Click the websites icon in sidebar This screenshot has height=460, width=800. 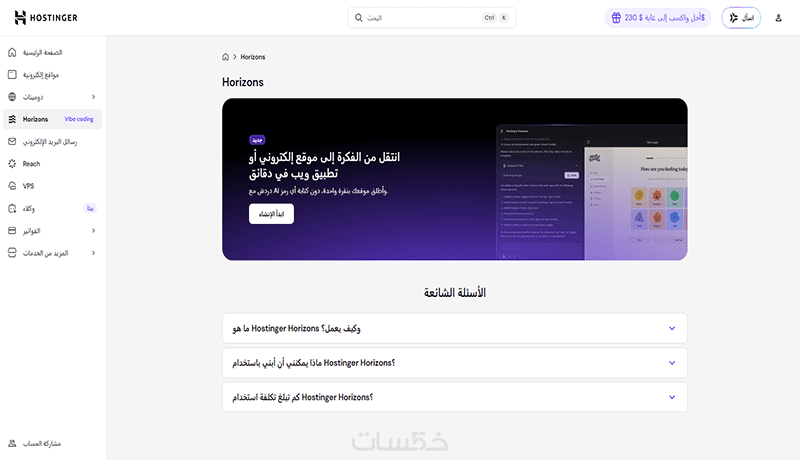click(12, 75)
